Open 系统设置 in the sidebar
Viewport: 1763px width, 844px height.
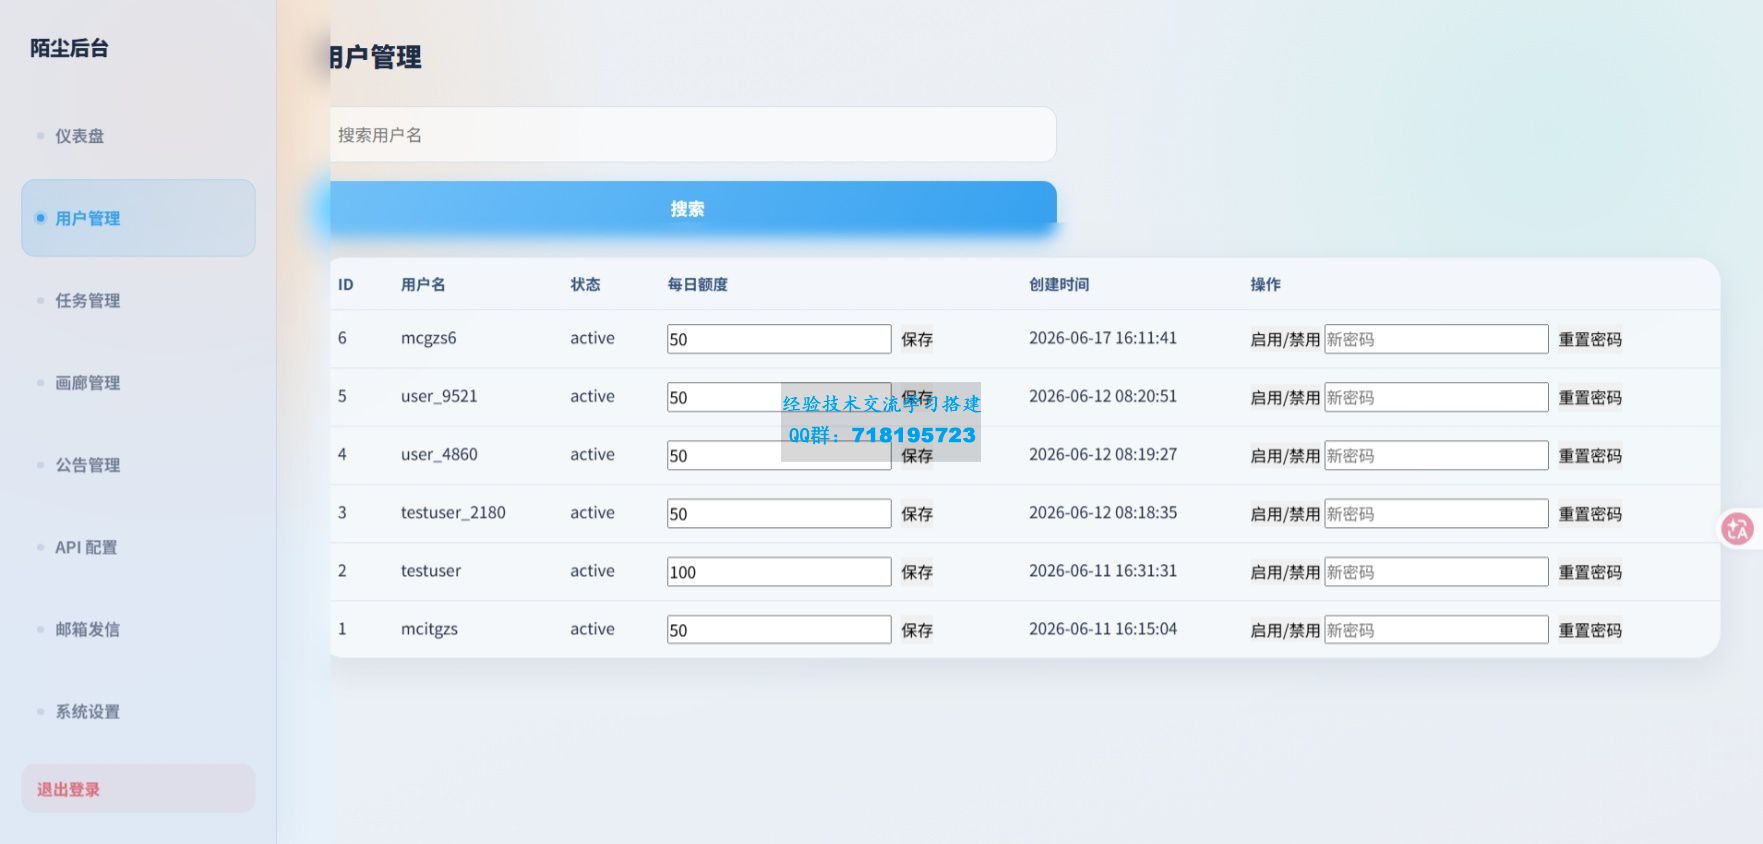138,711
